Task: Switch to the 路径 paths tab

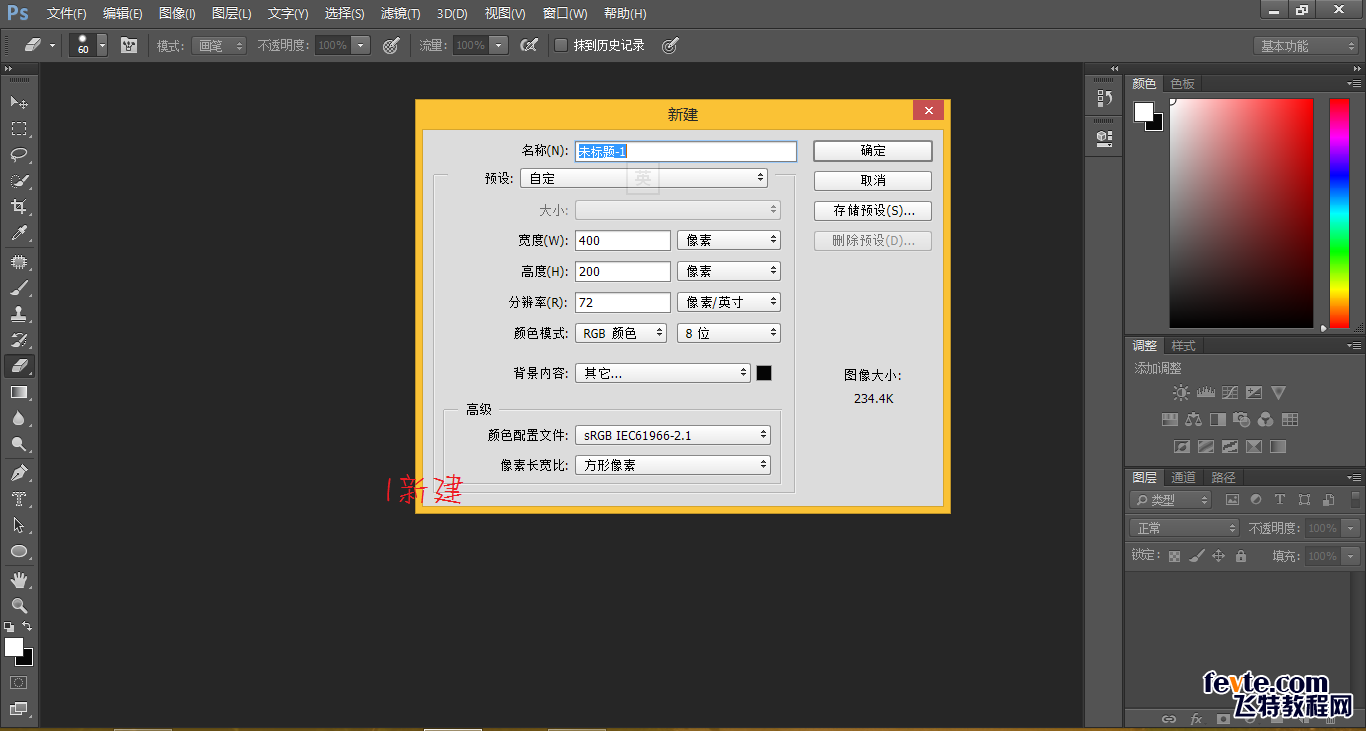Action: 1223,477
